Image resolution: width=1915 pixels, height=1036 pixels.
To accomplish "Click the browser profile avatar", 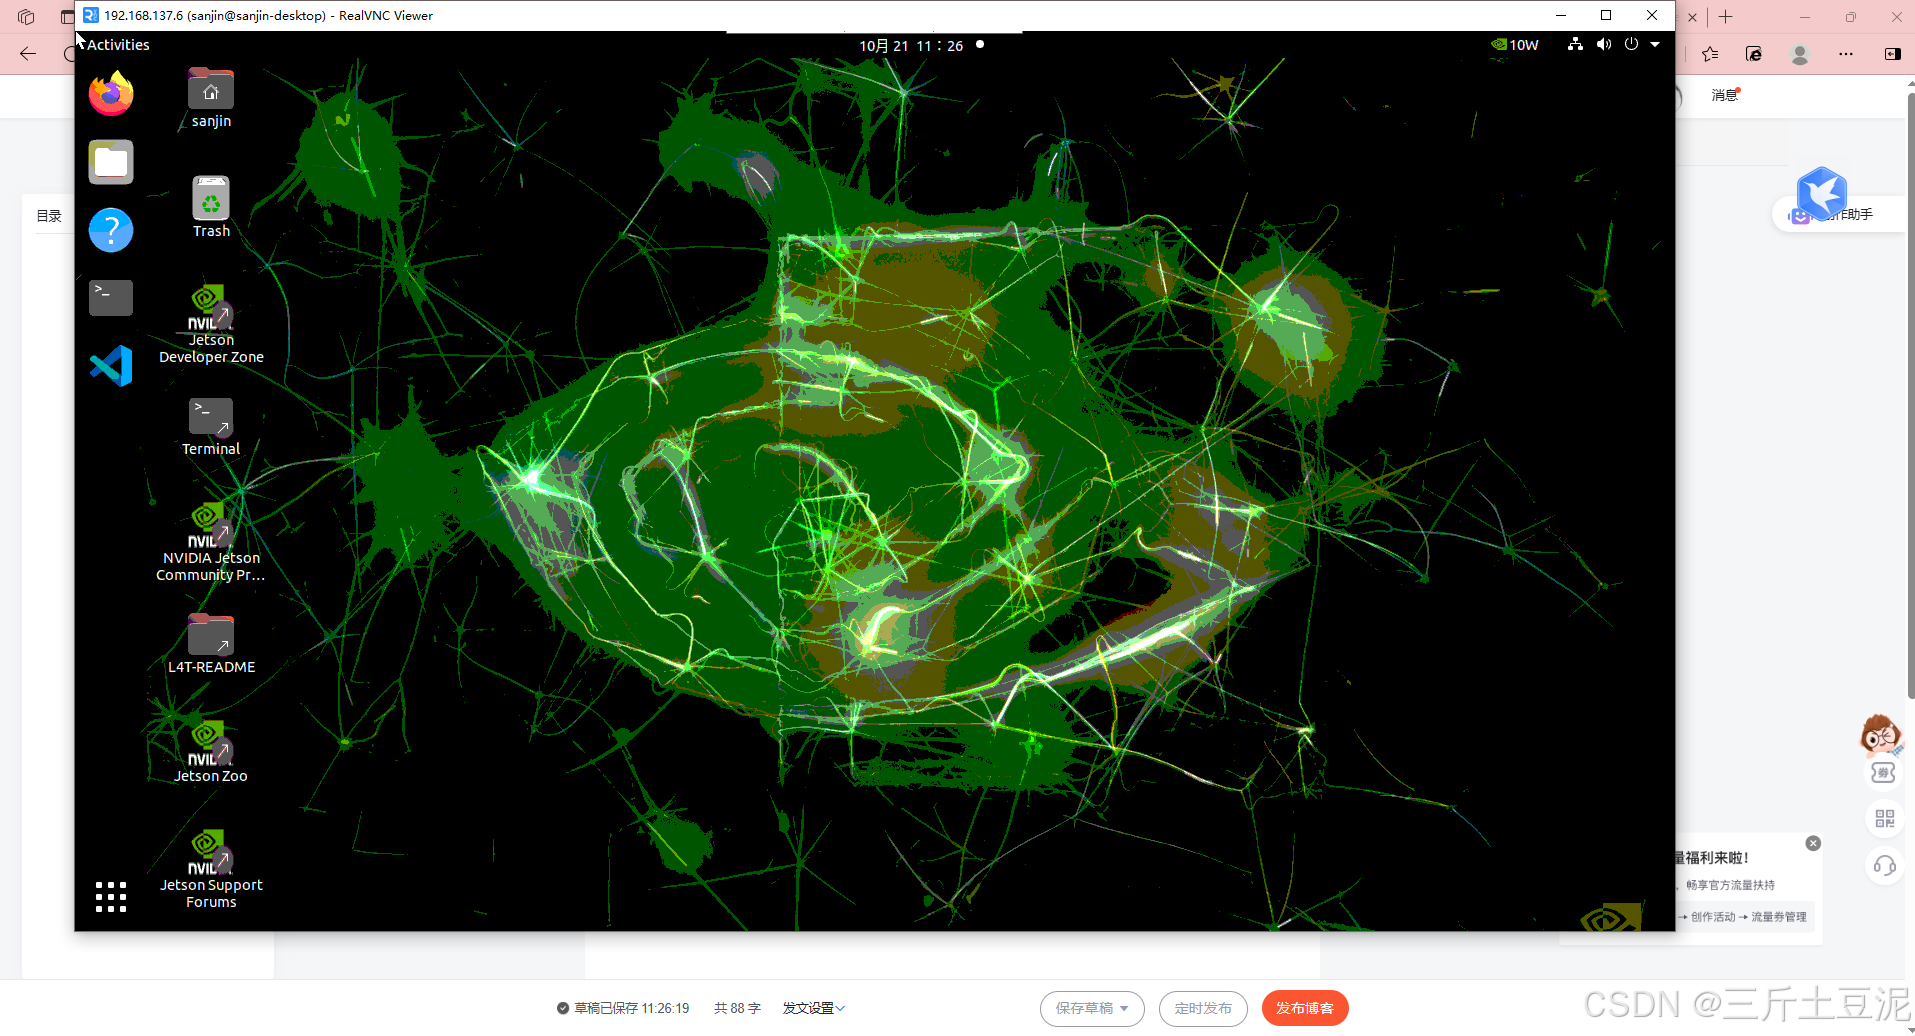I will pos(1800,54).
